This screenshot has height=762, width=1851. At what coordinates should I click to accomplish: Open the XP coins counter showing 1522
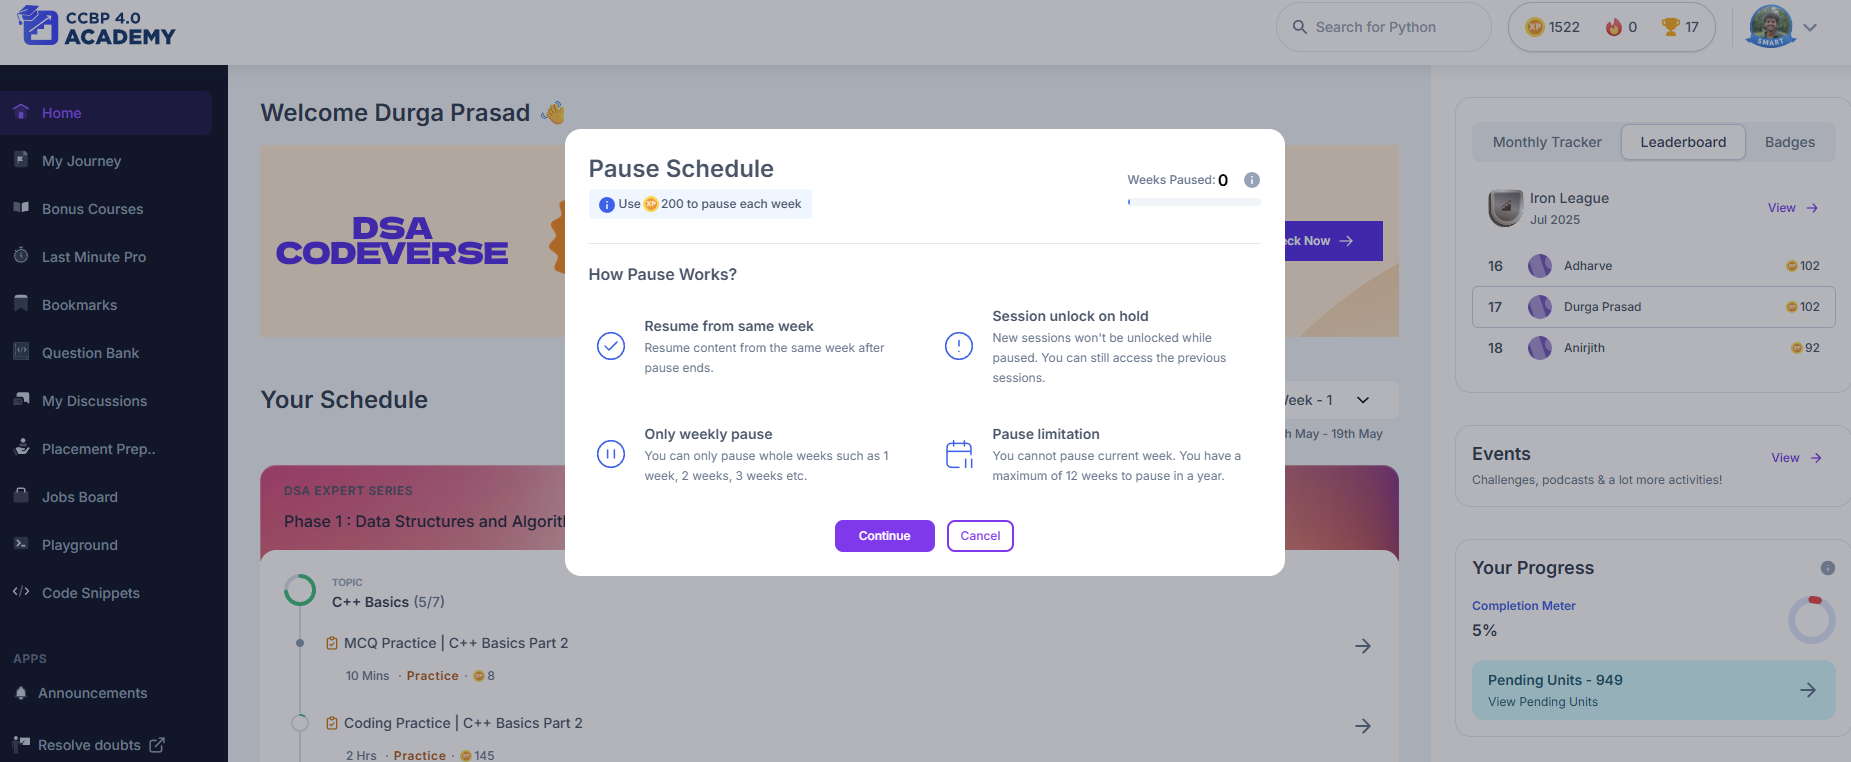point(1552,27)
